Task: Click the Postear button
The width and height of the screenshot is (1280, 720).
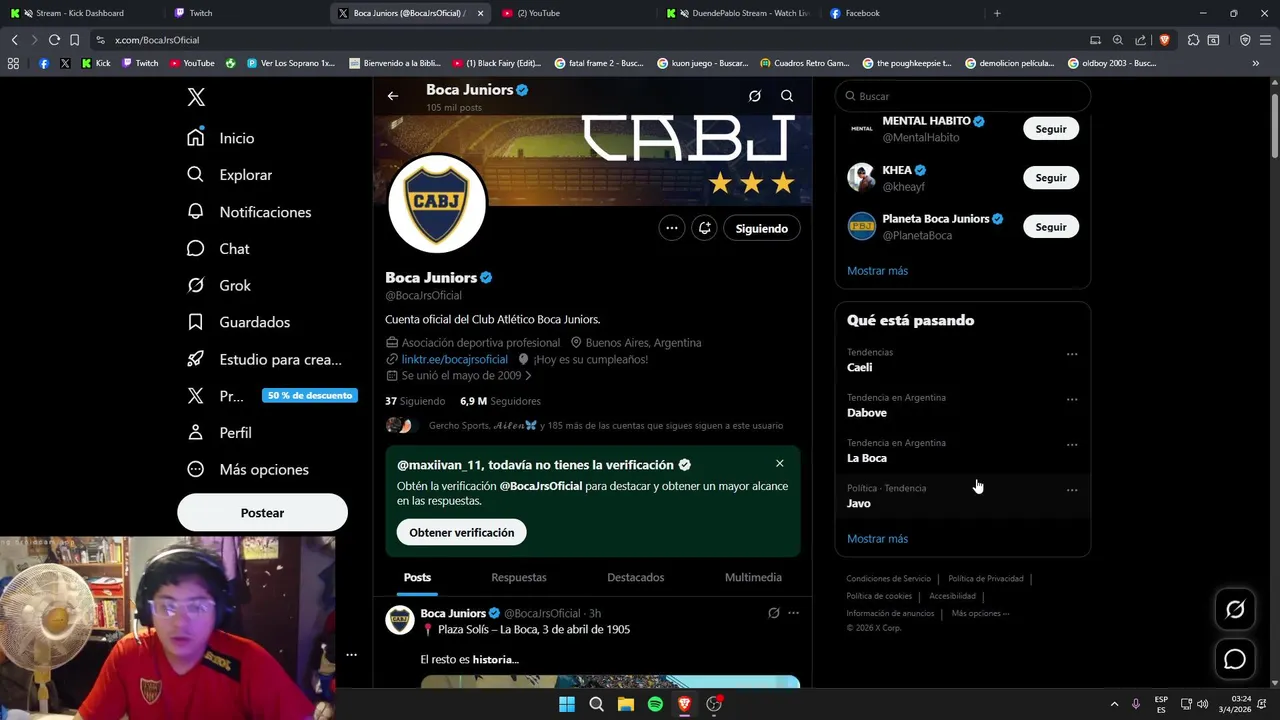Action: pos(262,513)
